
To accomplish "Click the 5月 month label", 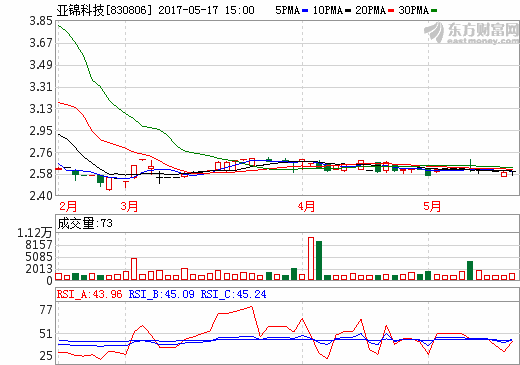I will pos(432,206).
